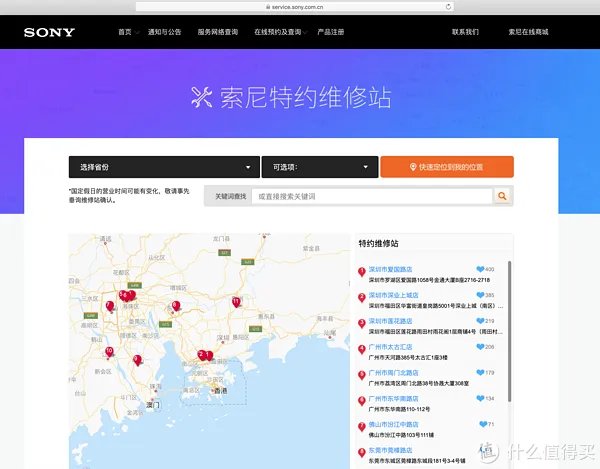Image resolution: width=600 pixels, height=469 pixels.
Task: Open 通知与公告 in the nav bar
Action: click(165, 32)
